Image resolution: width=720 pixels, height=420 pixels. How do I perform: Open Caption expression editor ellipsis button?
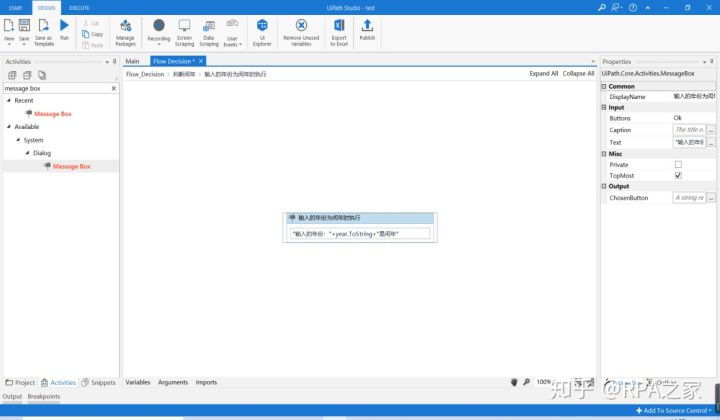[x=711, y=130]
